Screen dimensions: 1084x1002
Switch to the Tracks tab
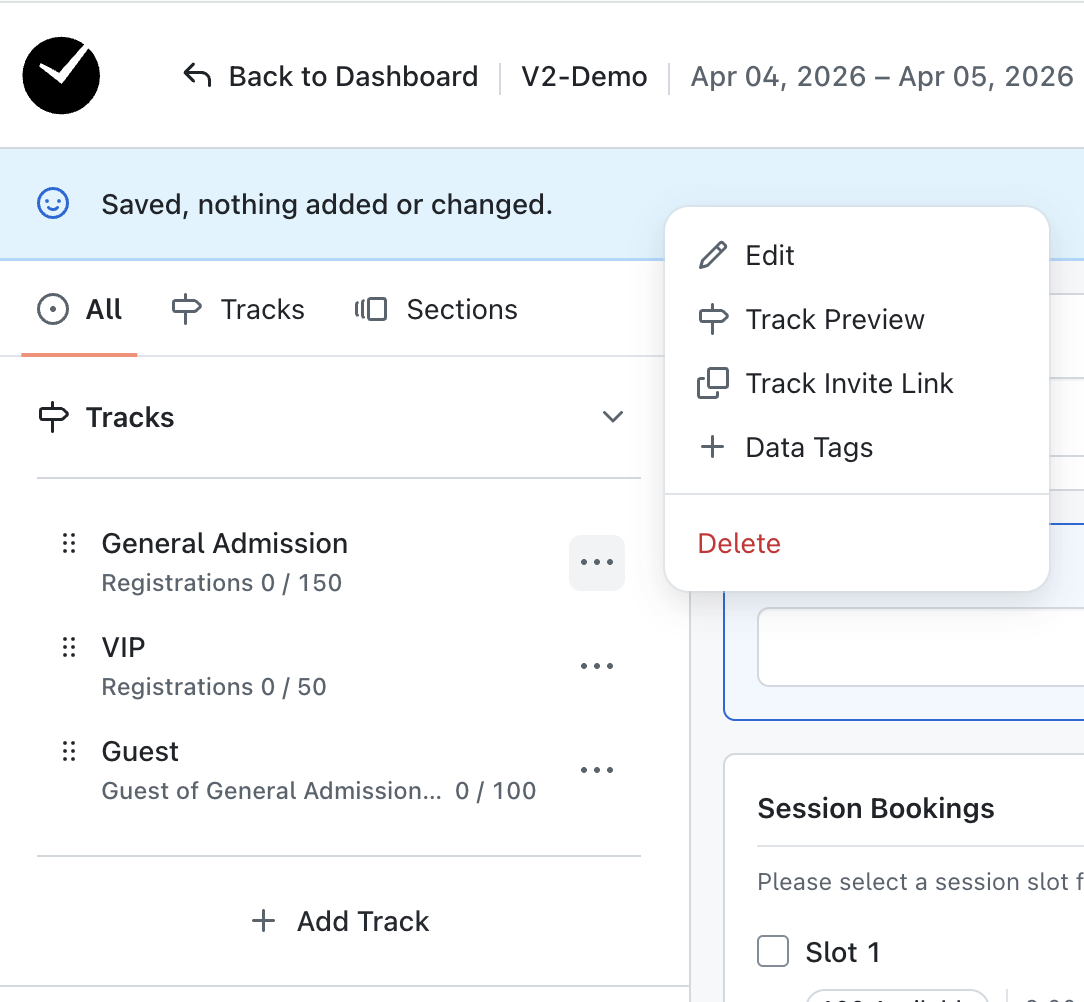[x=238, y=310]
